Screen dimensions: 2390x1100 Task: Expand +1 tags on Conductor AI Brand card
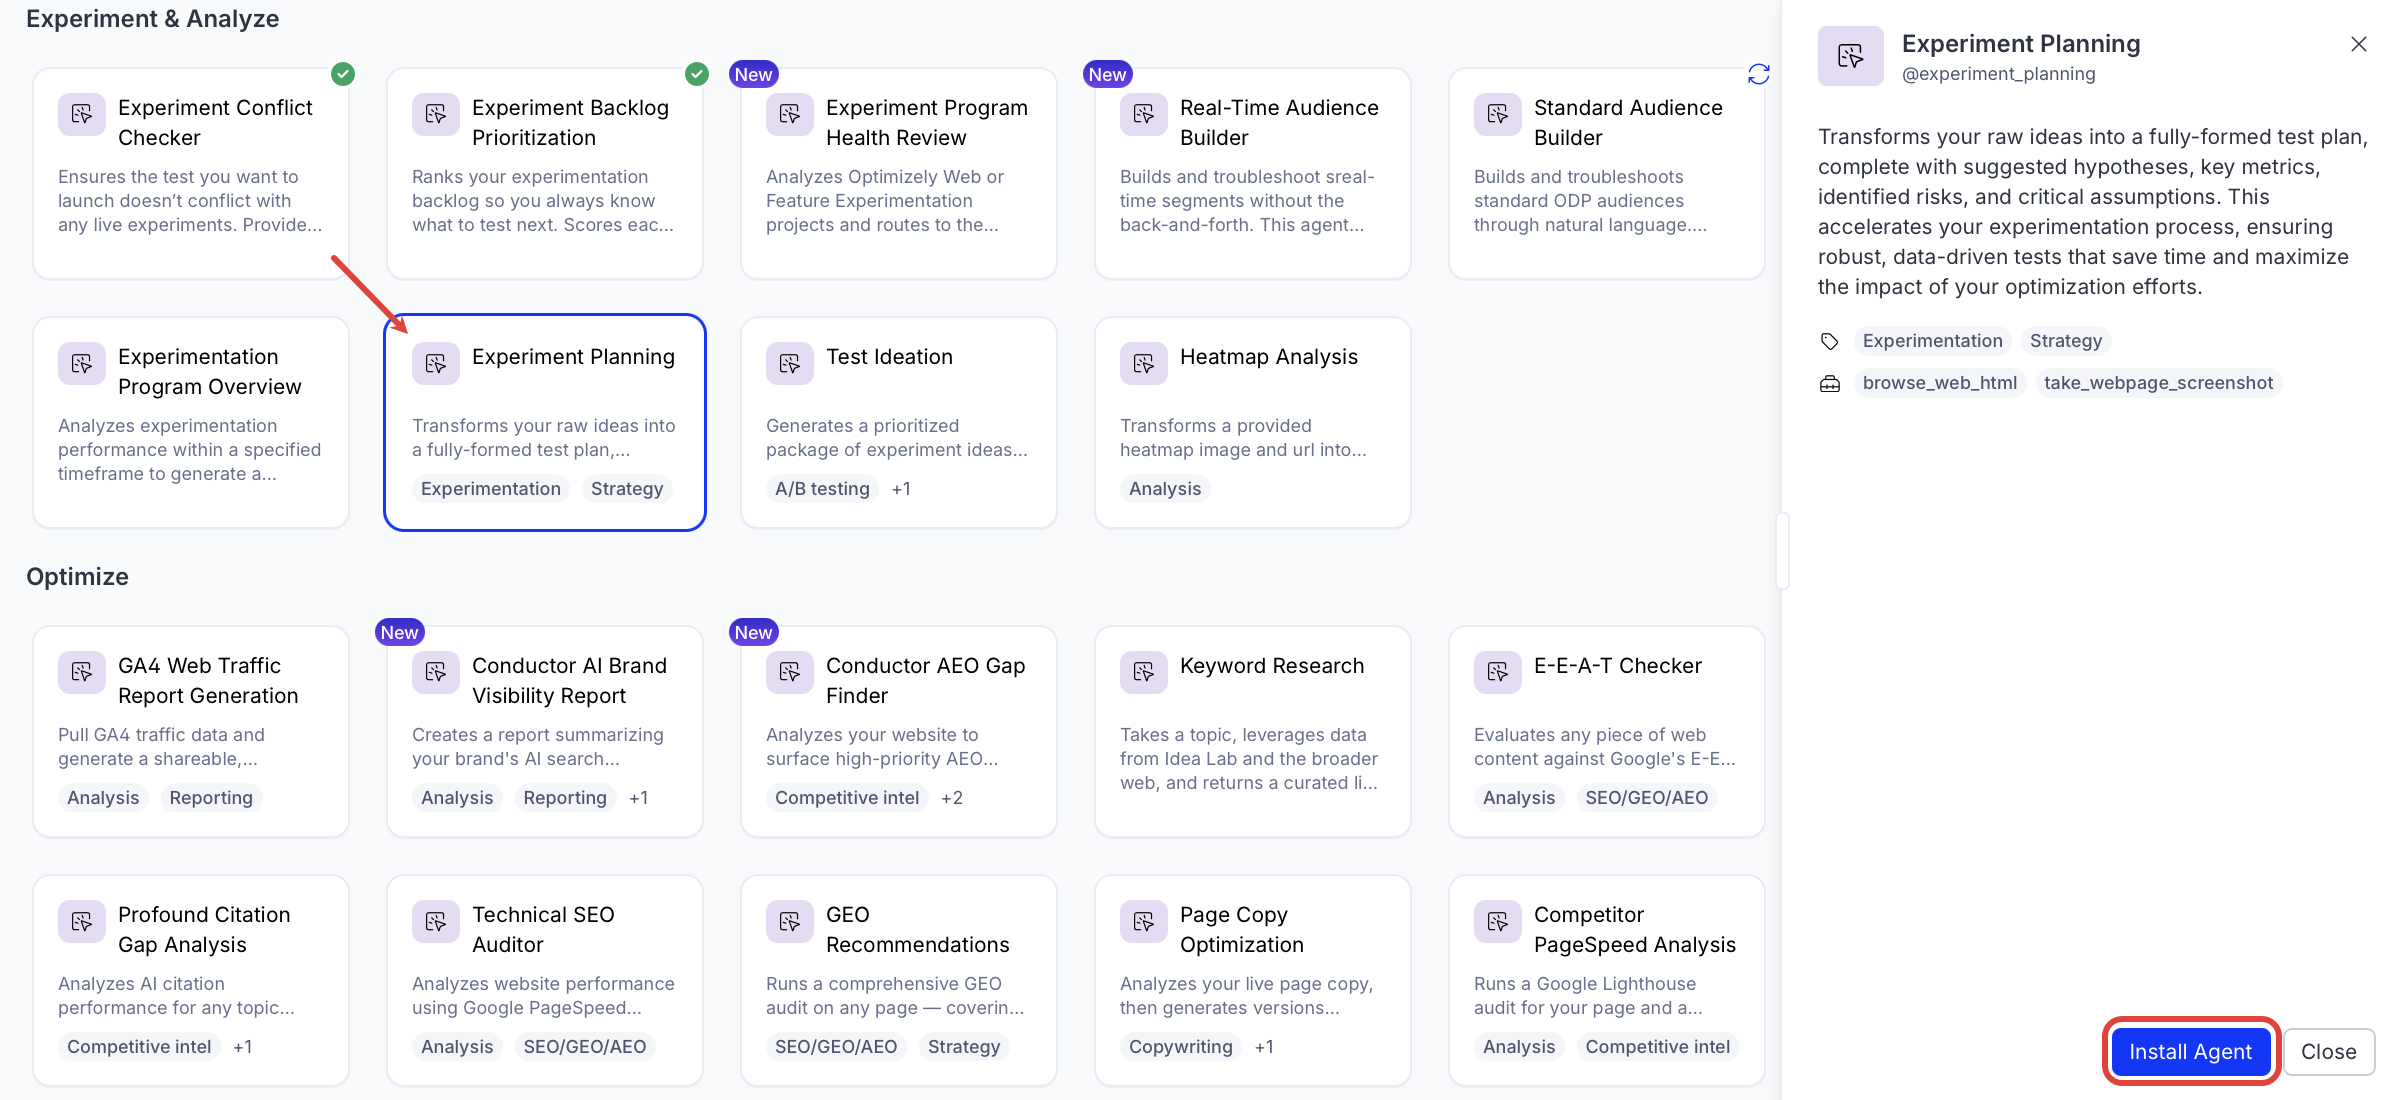[x=639, y=798]
